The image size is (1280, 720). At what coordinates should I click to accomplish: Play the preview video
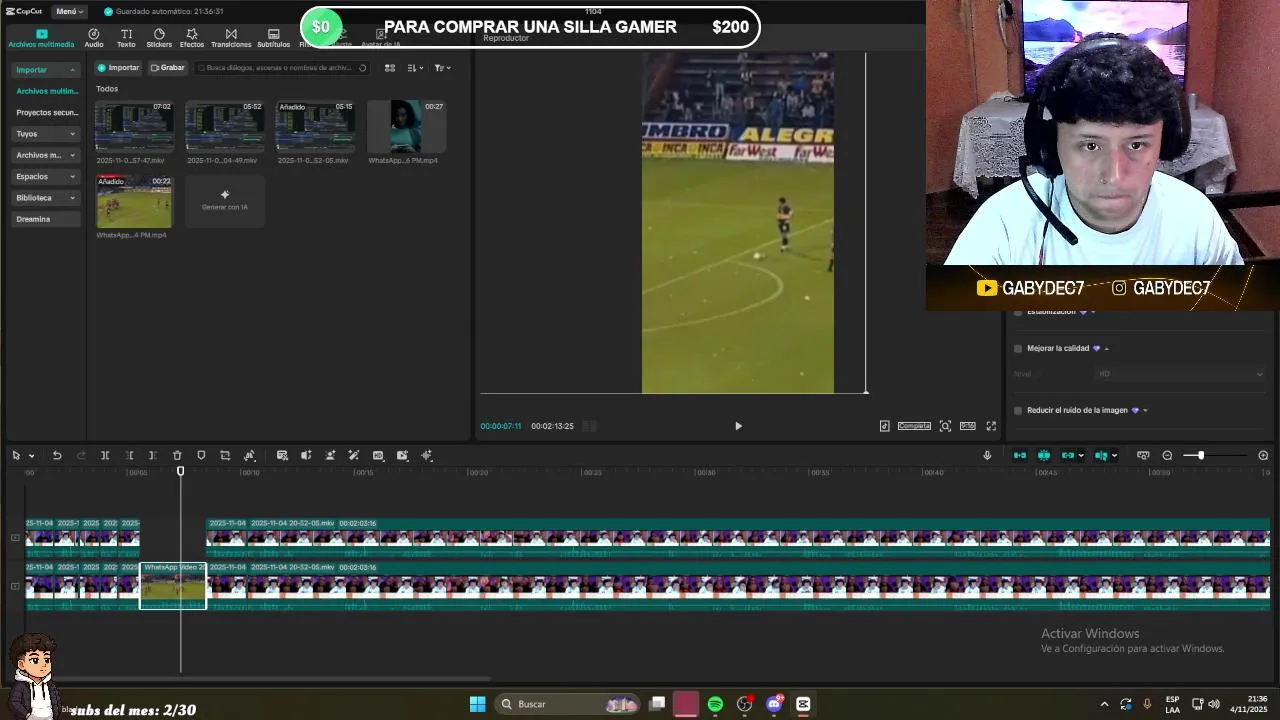point(738,426)
